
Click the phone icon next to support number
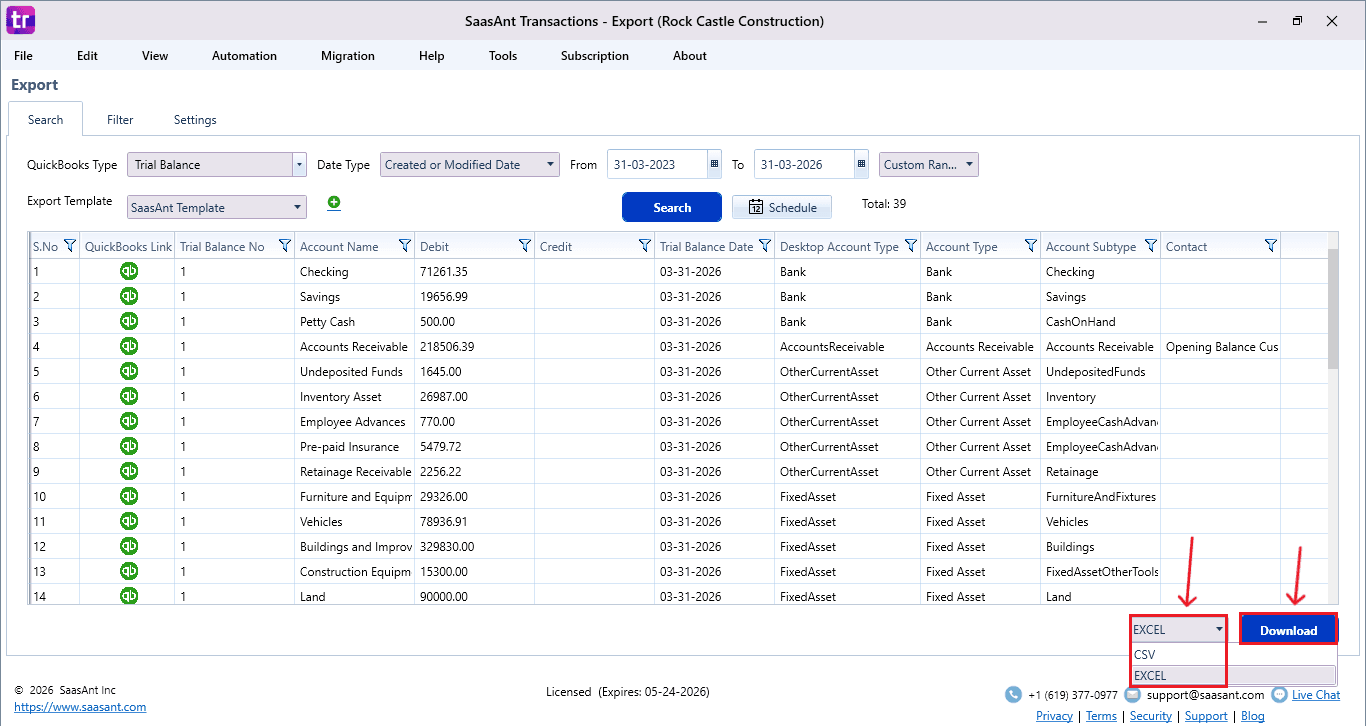[1012, 694]
